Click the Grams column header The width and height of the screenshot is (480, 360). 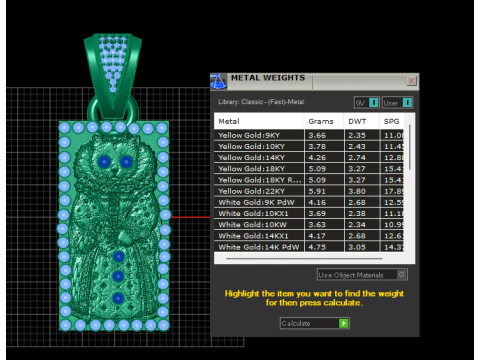click(x=324, y=121)
